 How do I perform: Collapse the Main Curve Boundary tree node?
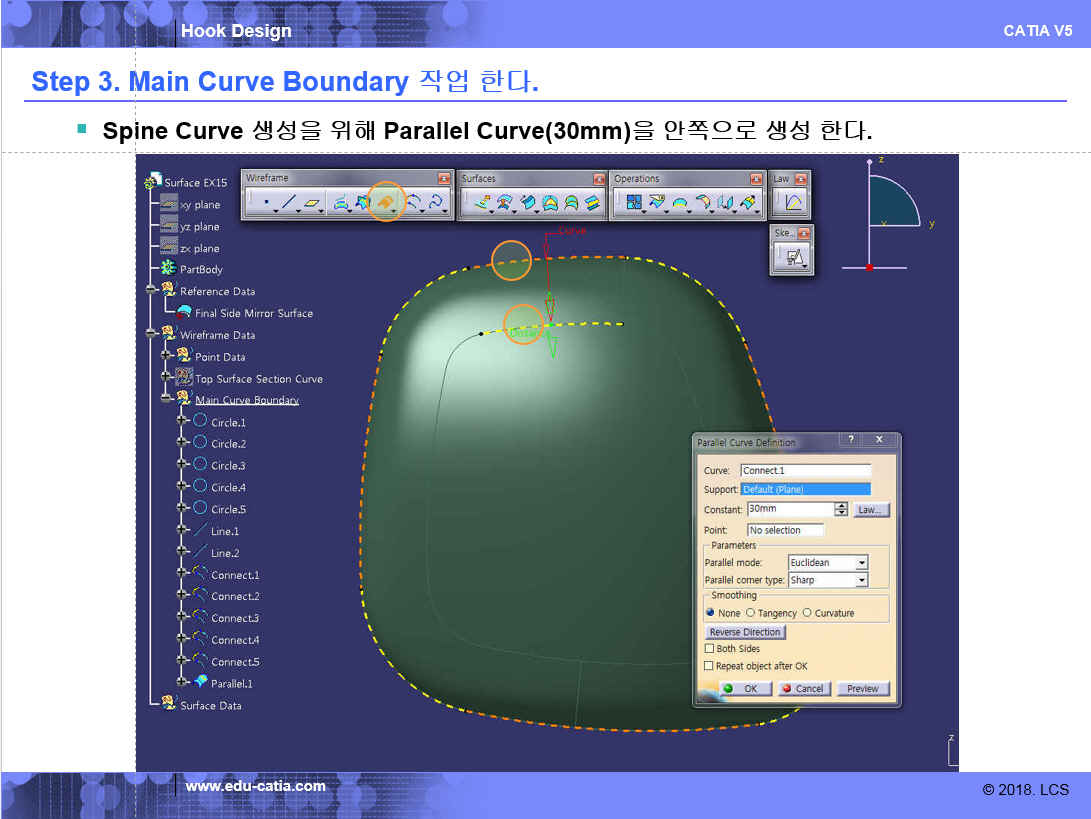(x=167, y=400)
